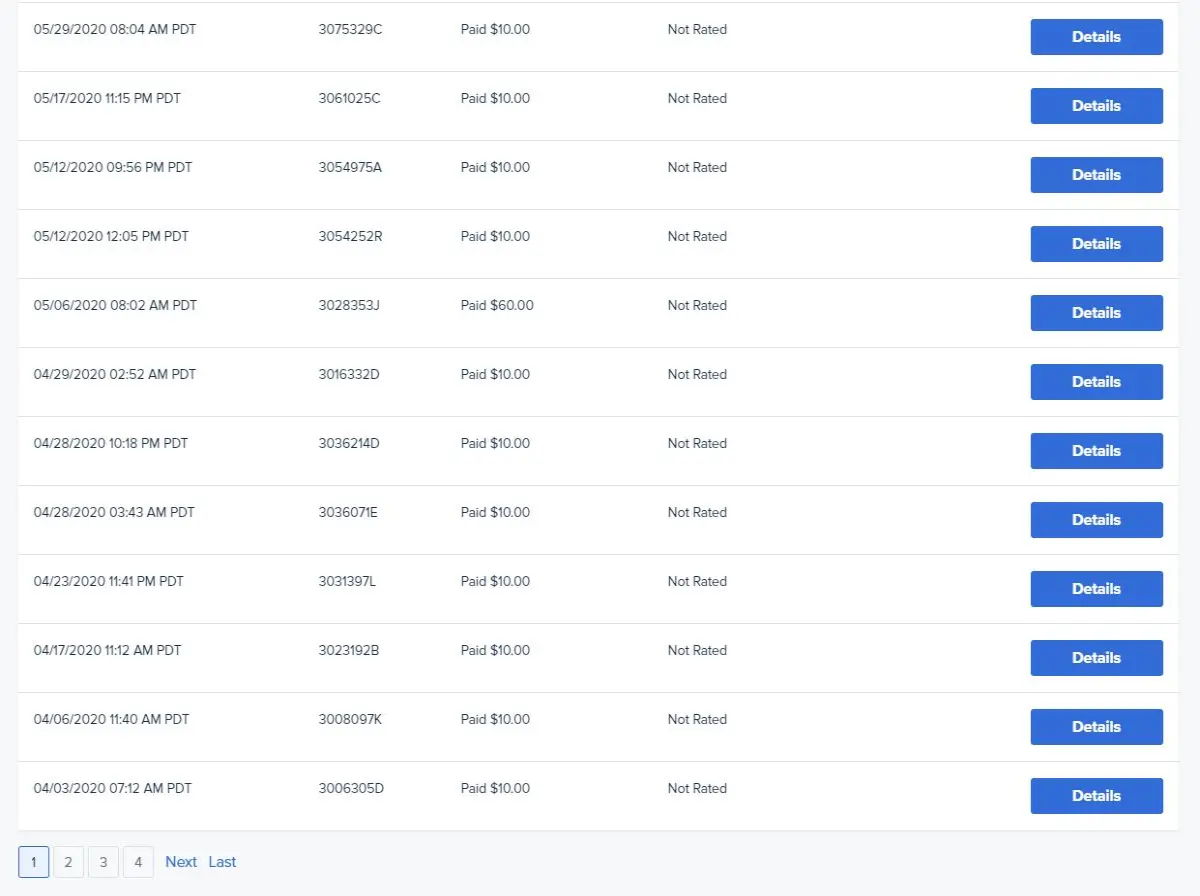Click Paid $10.00 in row 3006305D
The height and width of the screenshot is (896, 1200).
pyautogui.click(x=495, y=789)
